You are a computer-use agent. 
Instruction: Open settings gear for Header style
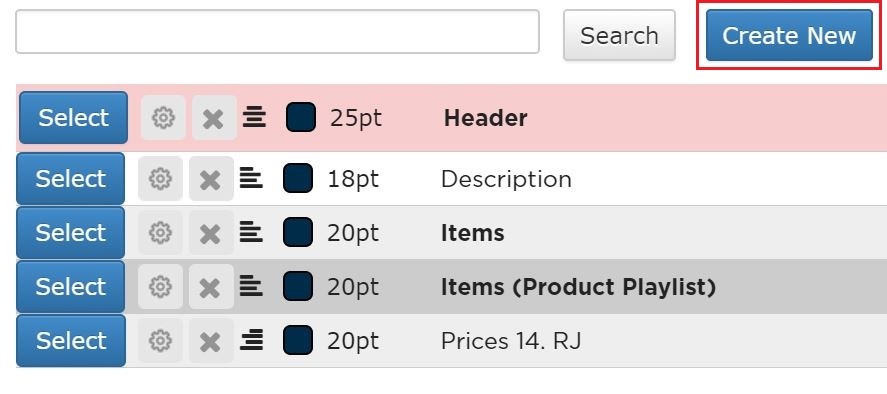[x=163, y=118]
